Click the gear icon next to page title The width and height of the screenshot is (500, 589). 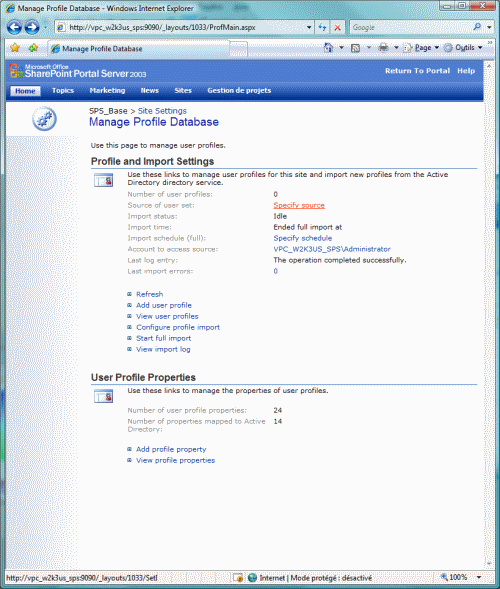(44, 119)
